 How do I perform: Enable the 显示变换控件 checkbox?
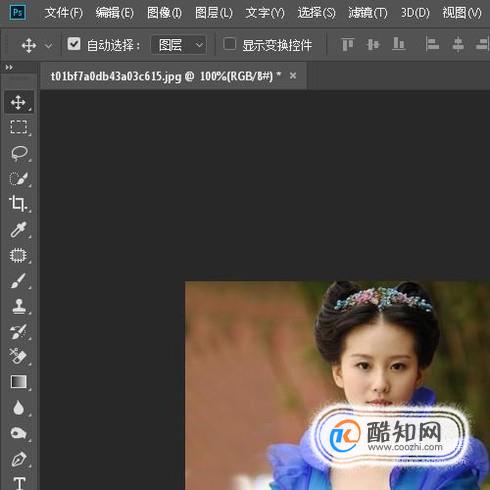(x=230, y=44)
